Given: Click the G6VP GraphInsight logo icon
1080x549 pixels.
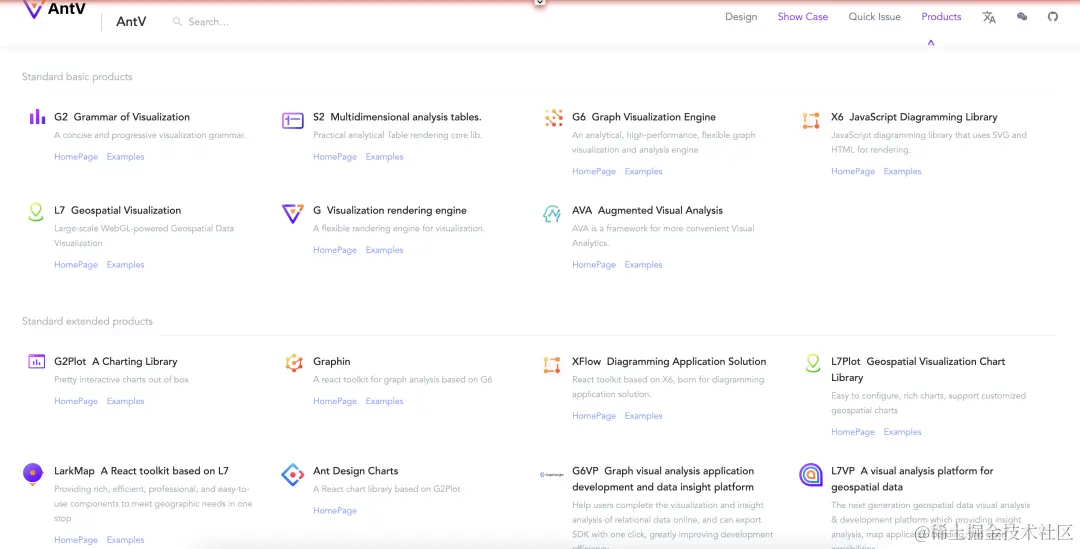Looking at the screenshot, I should pyautogui.click(x=552, y=474).
